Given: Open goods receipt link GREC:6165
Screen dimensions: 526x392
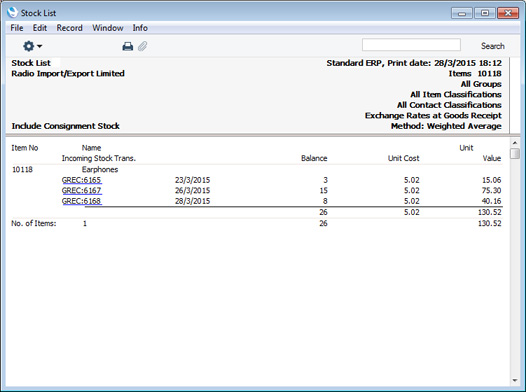Looking at the screenshot, I should click(82, 180).
